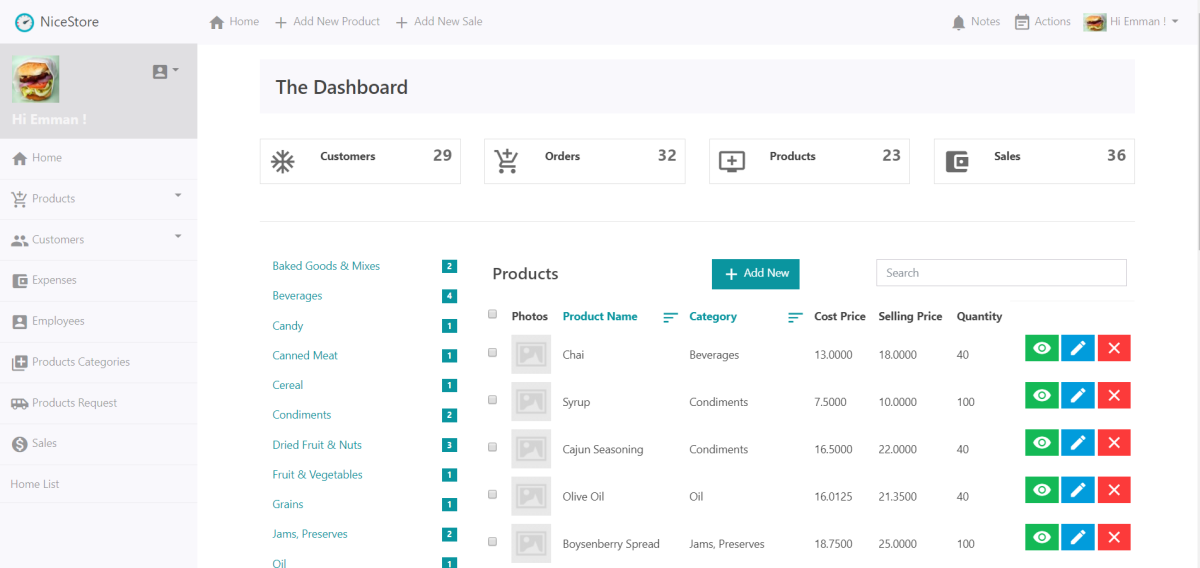Expand the Customers sidebar submenu arrow

tap(178, 236)
